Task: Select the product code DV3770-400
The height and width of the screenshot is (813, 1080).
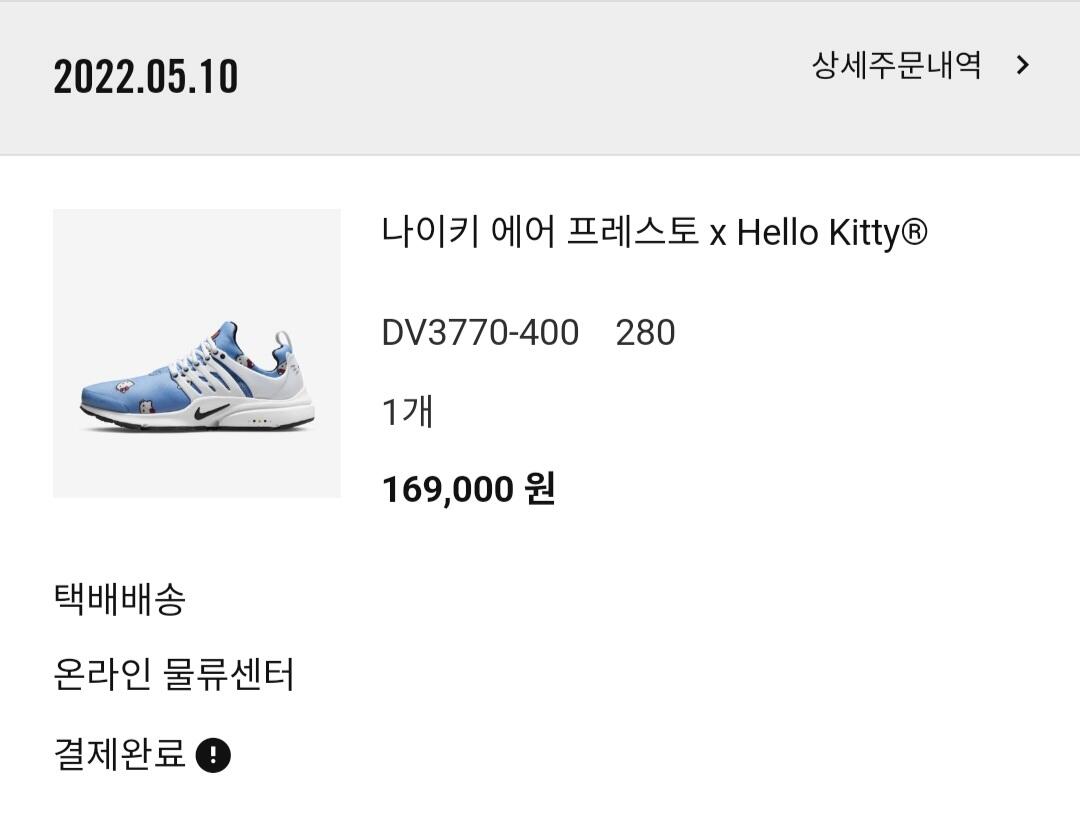Action: (x=480, y=333)
